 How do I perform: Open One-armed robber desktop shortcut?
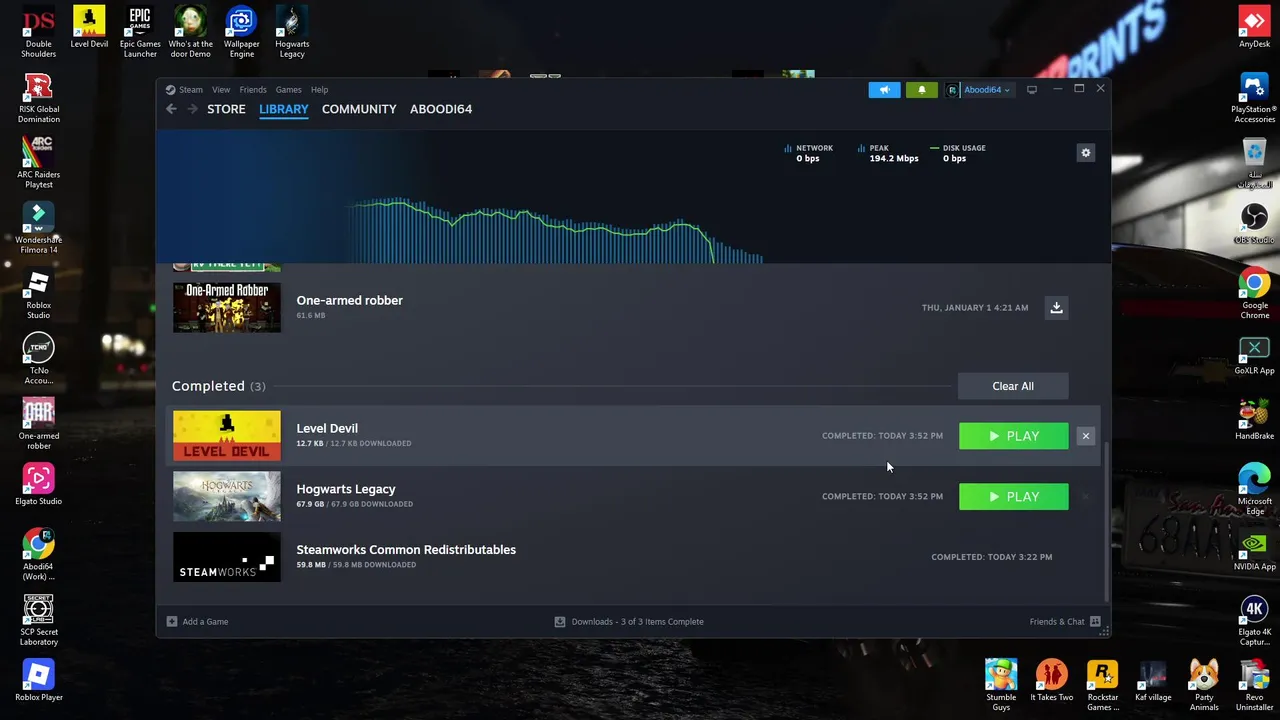click(39, 424)
